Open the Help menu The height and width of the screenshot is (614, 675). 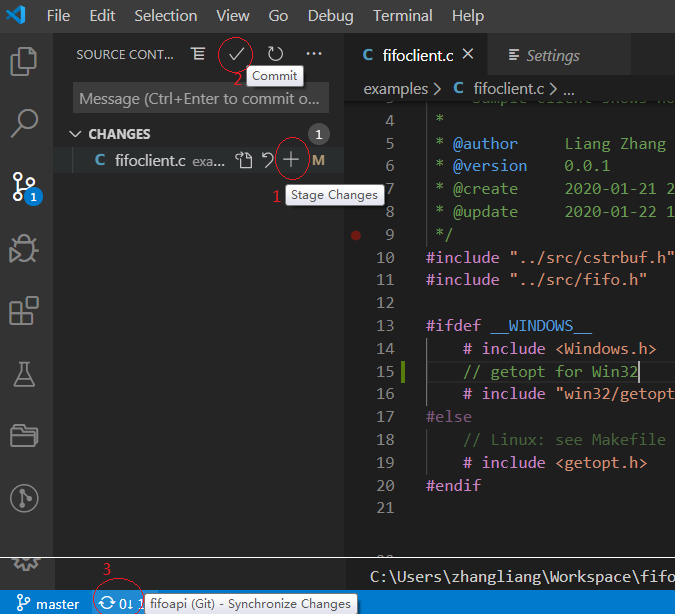tap(468, 16)
